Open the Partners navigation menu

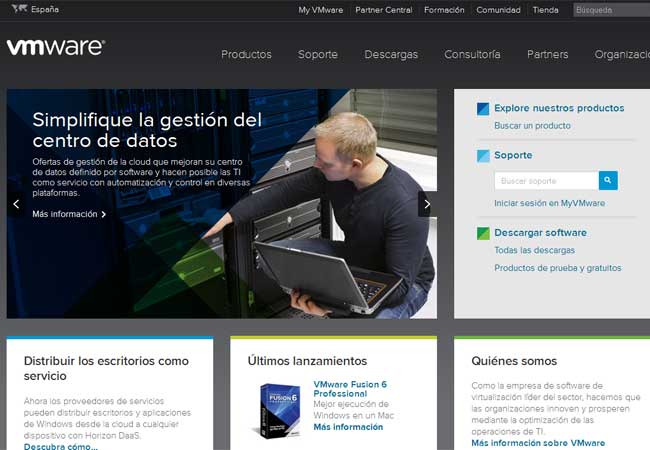coord(548,54)
